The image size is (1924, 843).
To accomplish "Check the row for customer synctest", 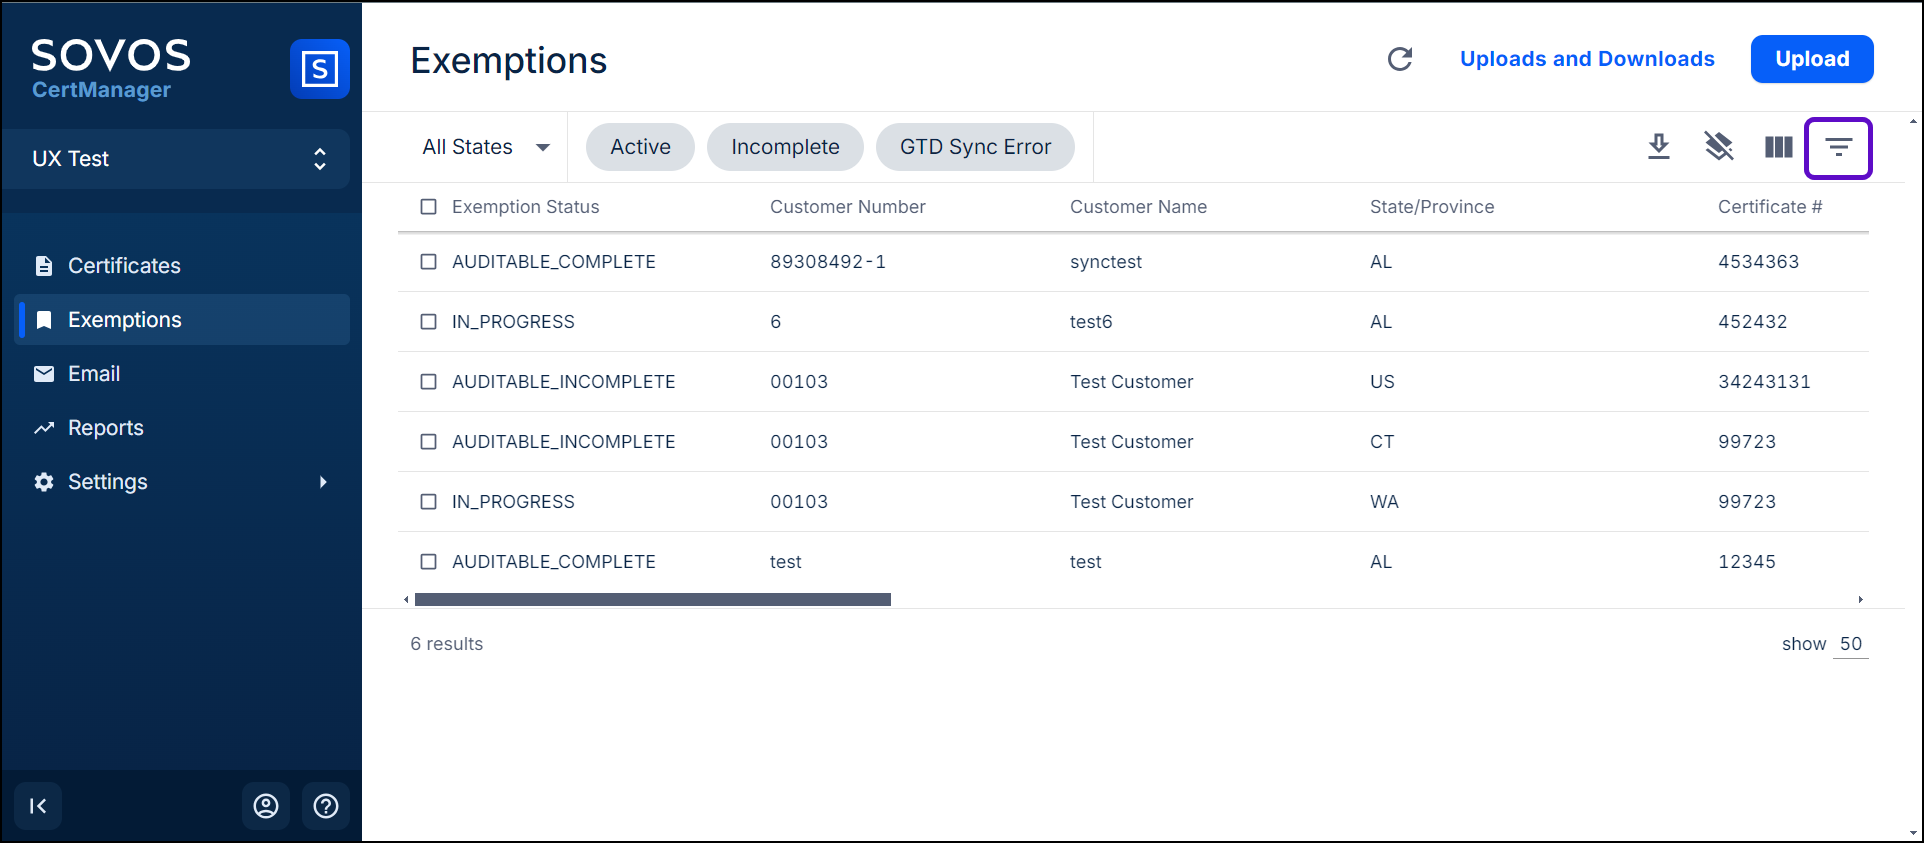I will pyautogui.click(x=429, y=262).
